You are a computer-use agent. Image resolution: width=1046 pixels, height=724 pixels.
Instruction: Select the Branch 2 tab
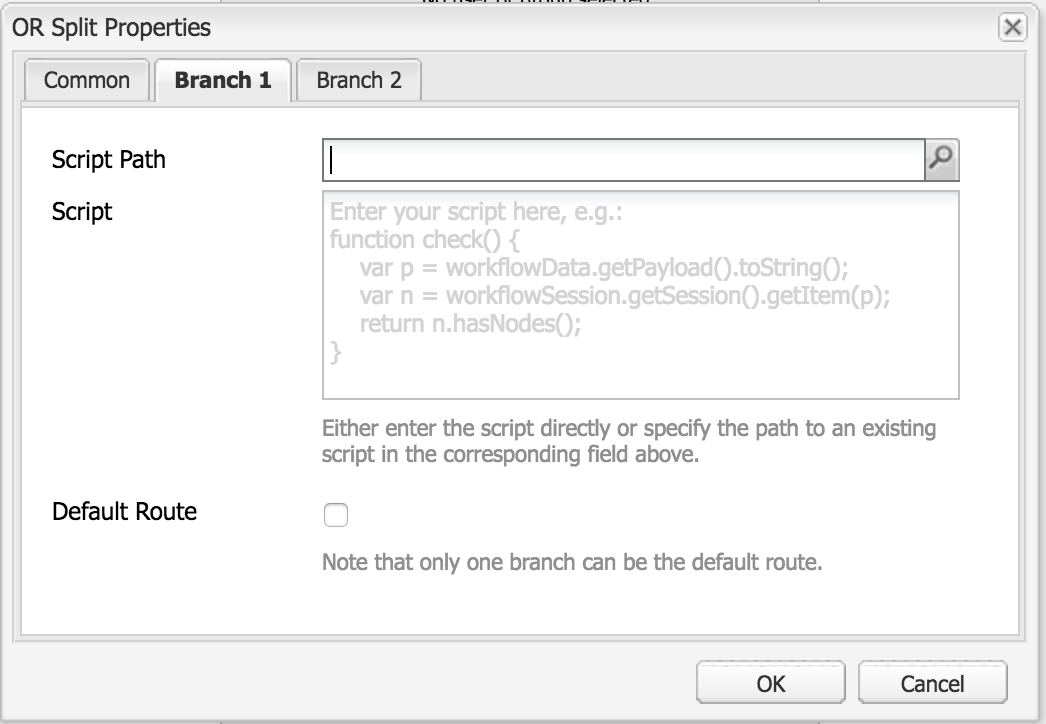(x=359, y=80)
